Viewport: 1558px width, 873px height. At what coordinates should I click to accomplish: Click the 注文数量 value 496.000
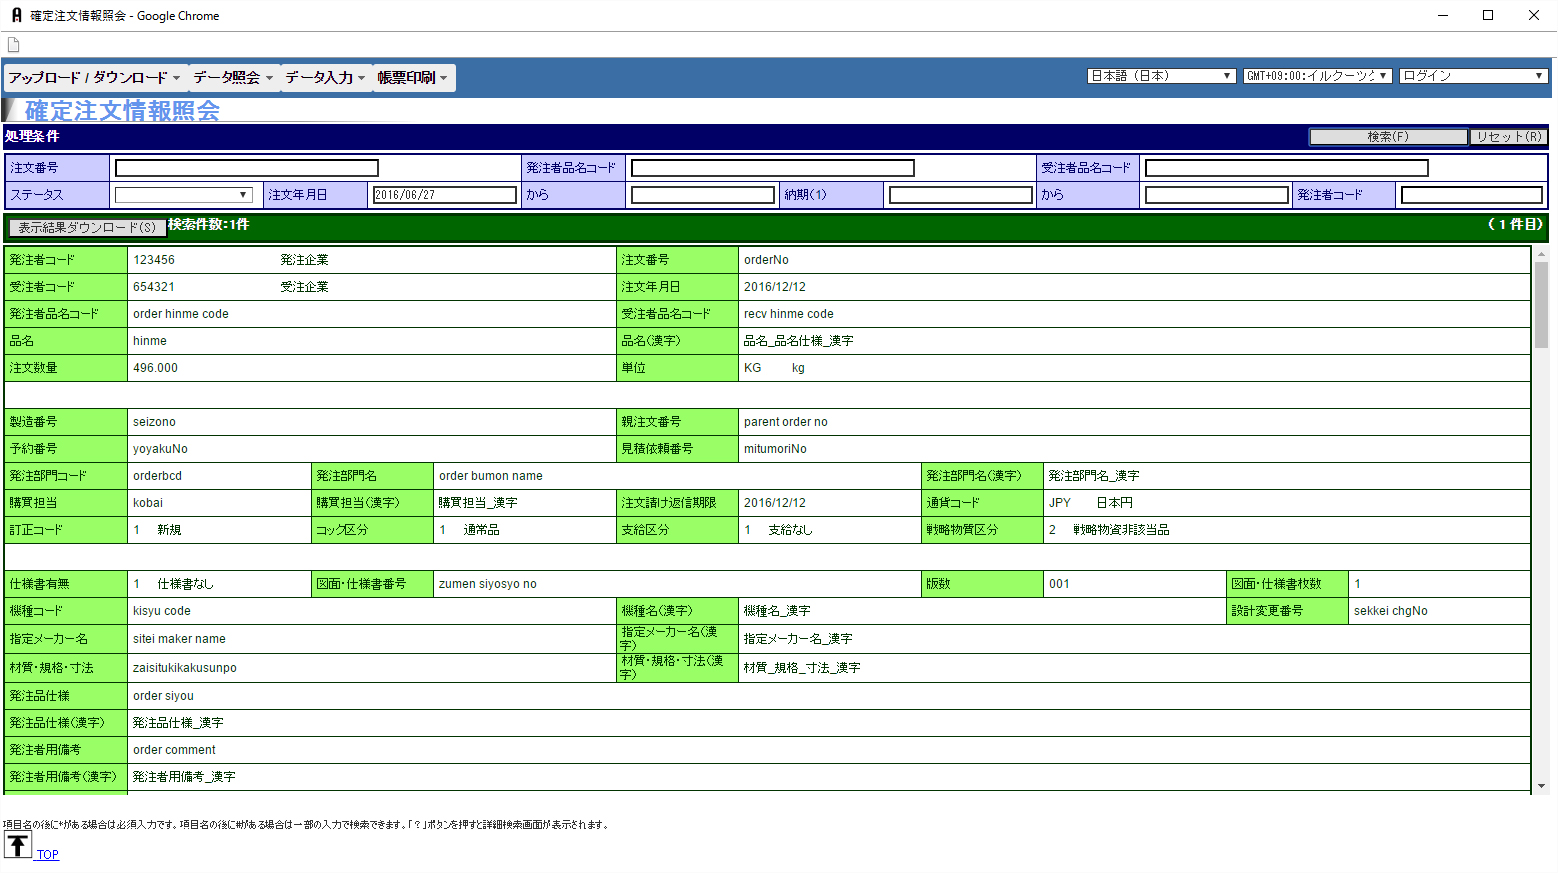click(x=156, y=368)
